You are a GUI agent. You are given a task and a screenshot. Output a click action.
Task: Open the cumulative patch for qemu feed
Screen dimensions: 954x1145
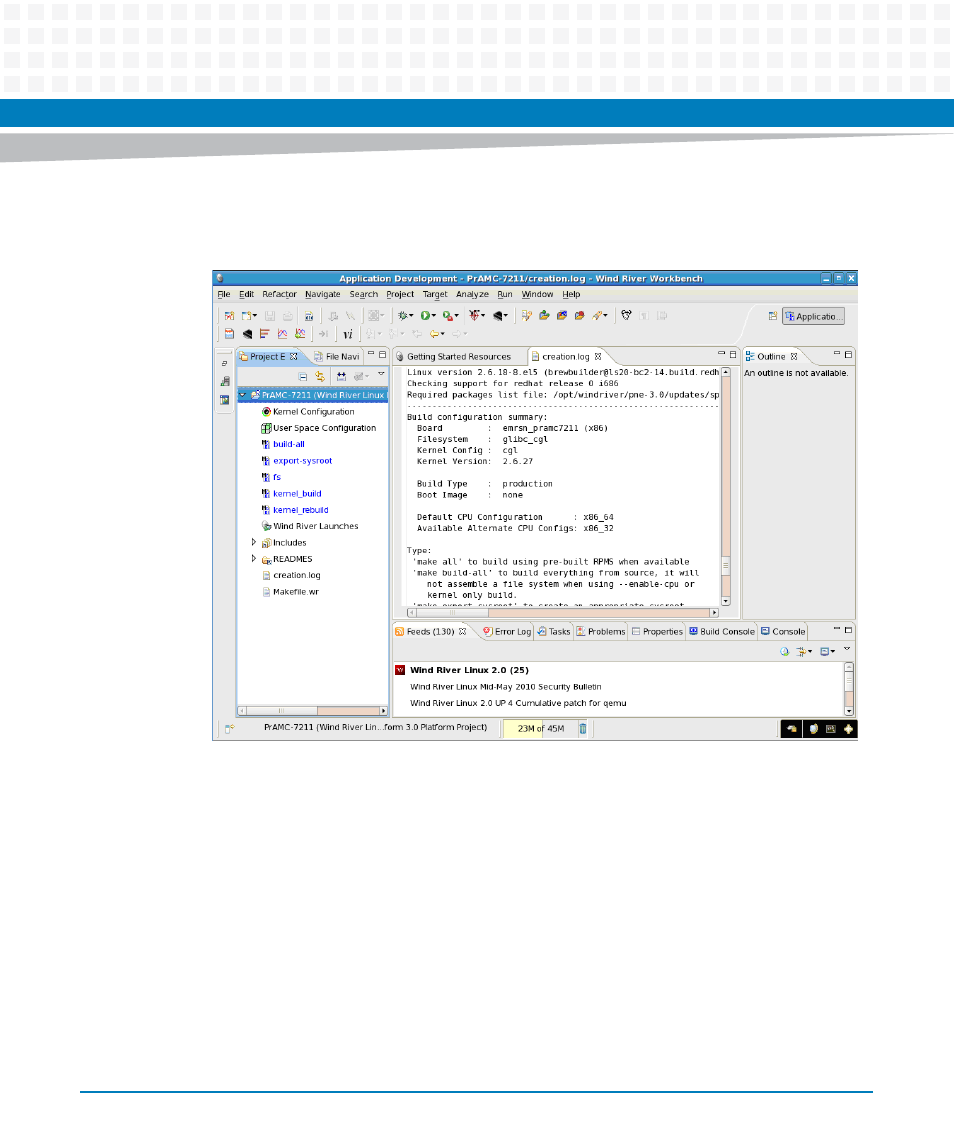[518, 703]
